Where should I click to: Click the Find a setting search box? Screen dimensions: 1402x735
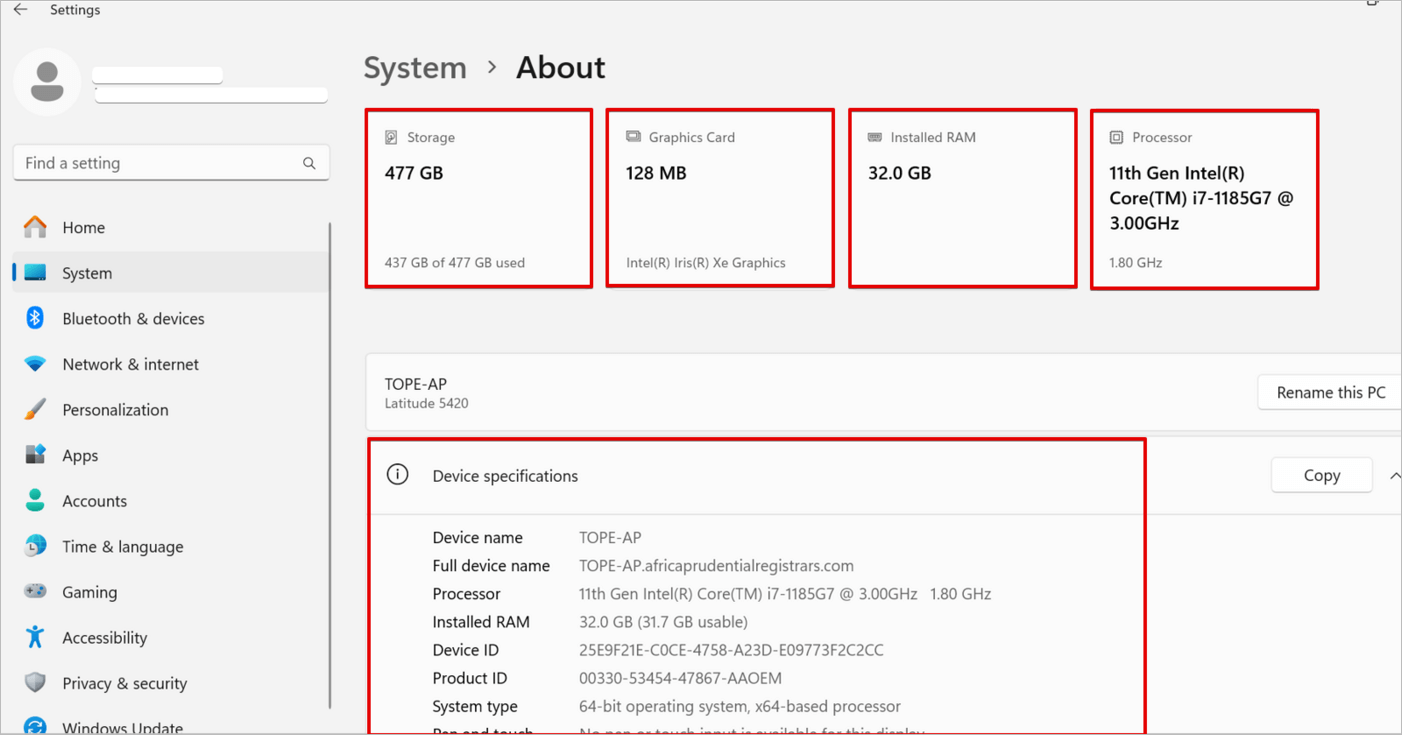(160, 163)
